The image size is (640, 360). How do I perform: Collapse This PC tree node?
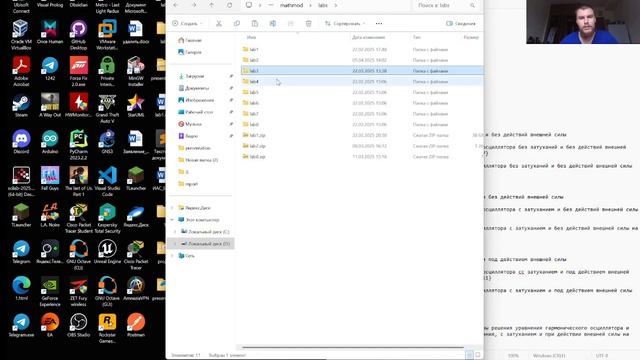coord(172,220)
